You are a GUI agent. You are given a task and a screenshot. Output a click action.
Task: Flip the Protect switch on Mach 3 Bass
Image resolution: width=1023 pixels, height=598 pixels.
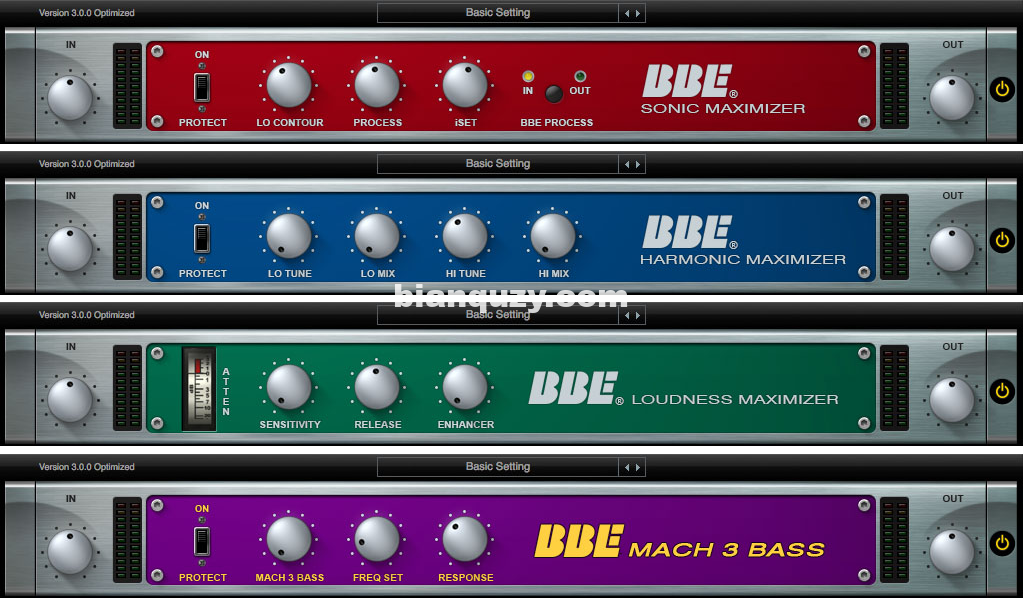click(x=202, y=541)
